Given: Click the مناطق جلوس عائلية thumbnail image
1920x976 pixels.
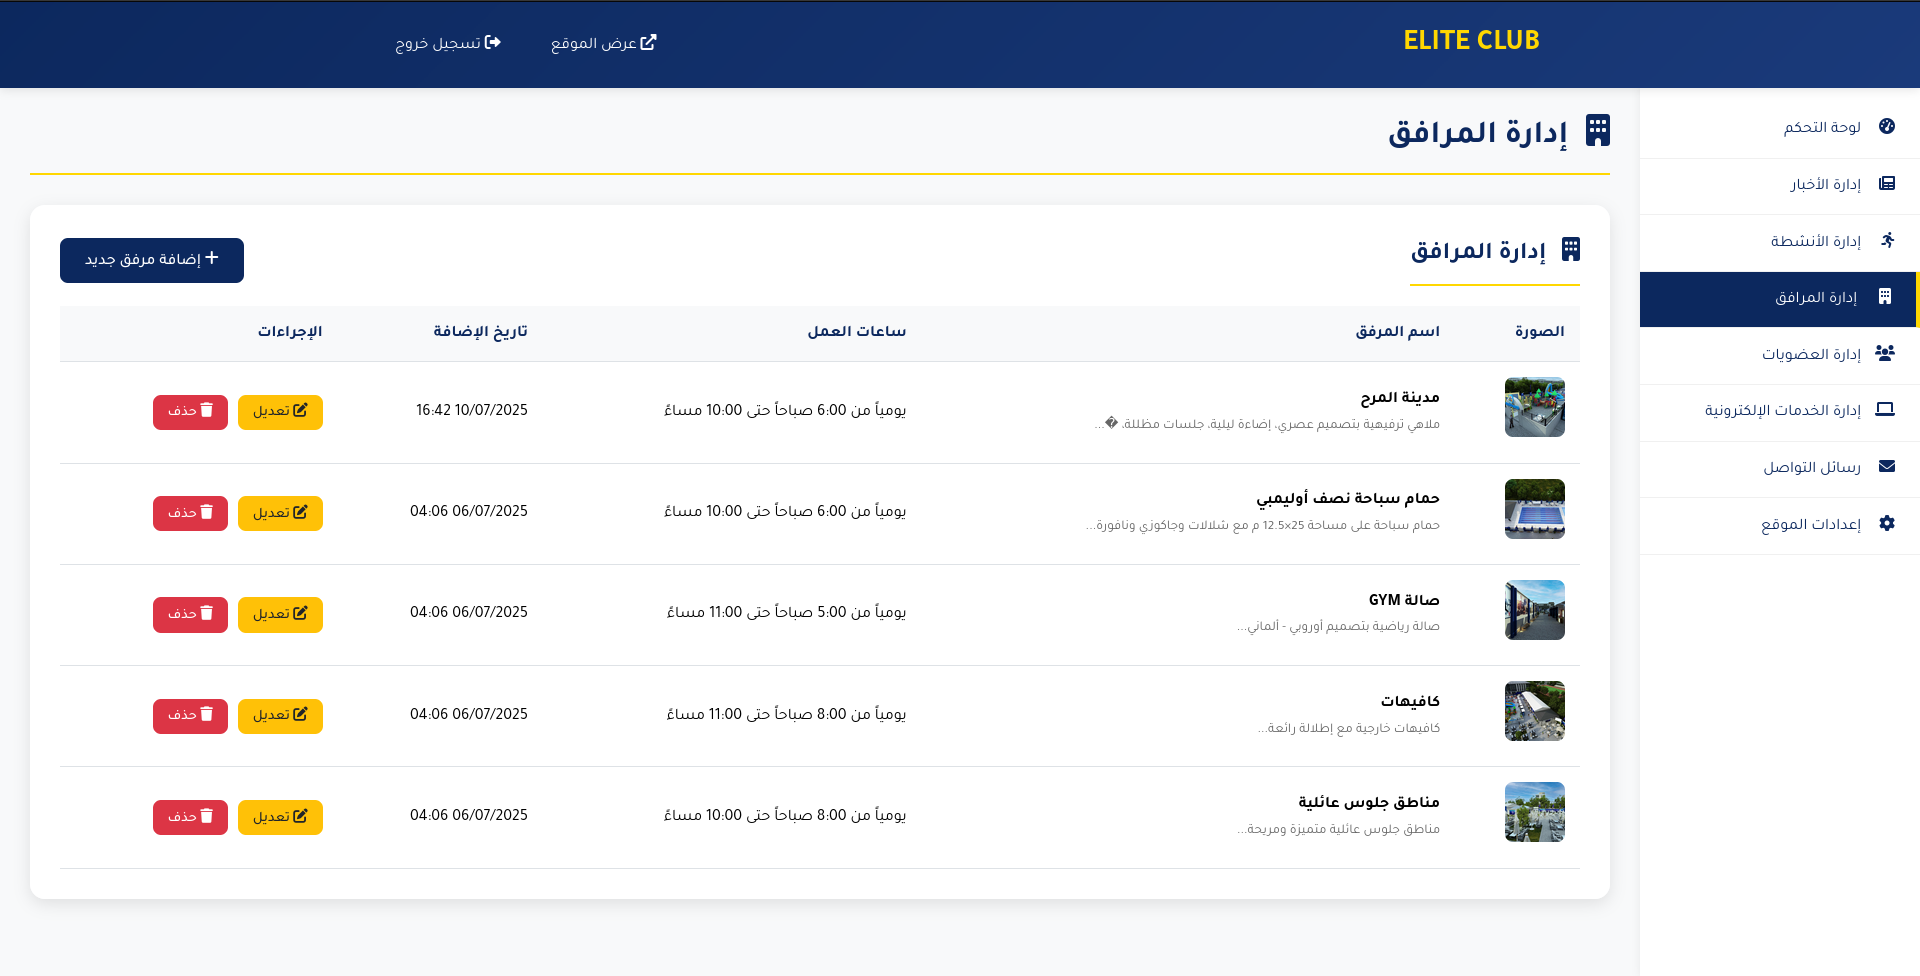Looking at the screenshot, I should [1535, 812].
